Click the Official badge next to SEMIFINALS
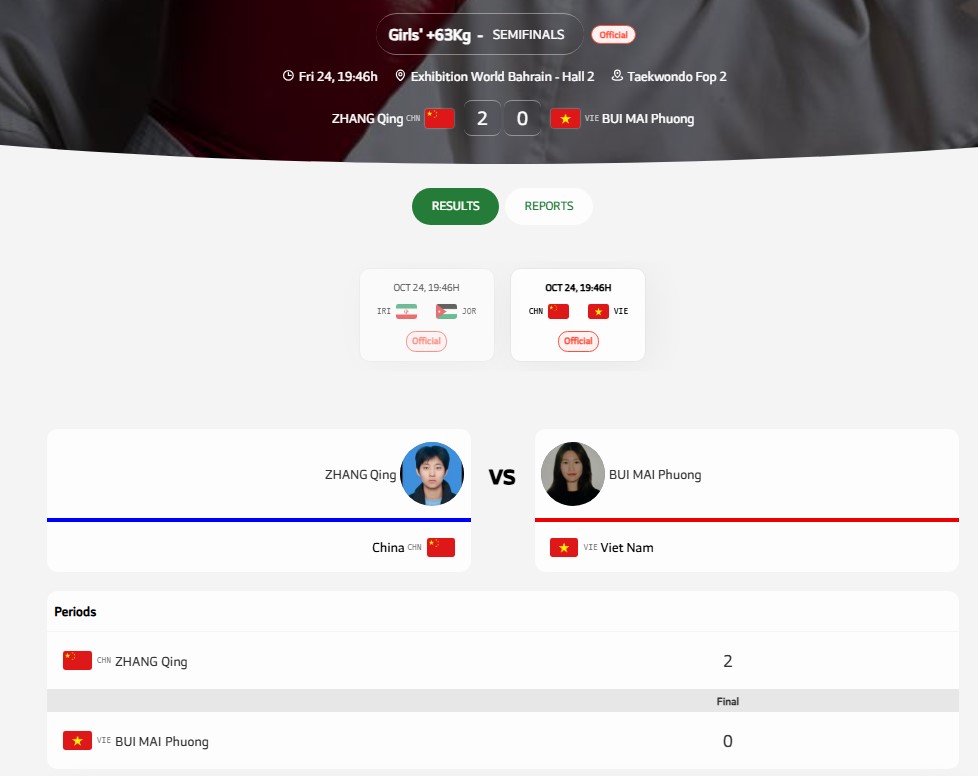Image resolution: width=978 pixels, height=776 pixels. click(x=613, y=35)
